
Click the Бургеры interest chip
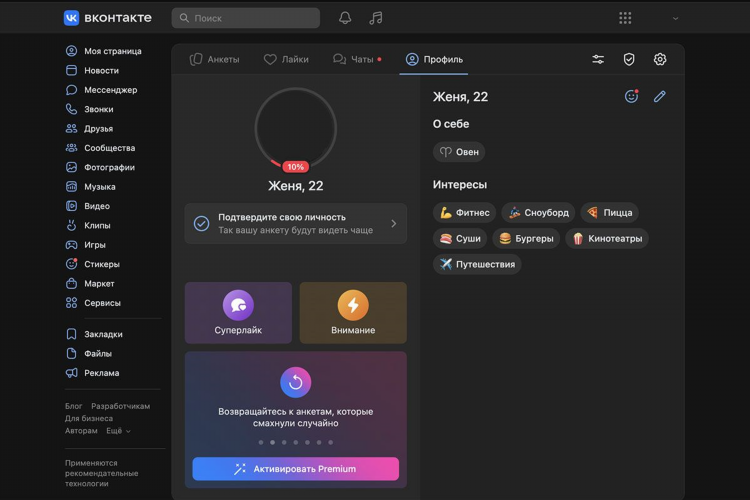(x=526, y=238)
